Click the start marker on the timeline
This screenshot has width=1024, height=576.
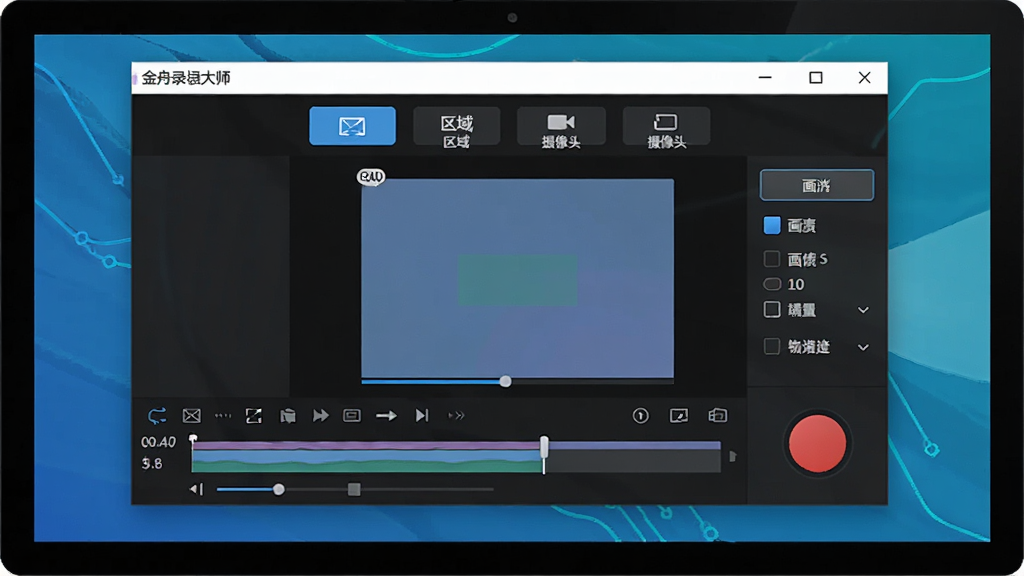(193, 440)
